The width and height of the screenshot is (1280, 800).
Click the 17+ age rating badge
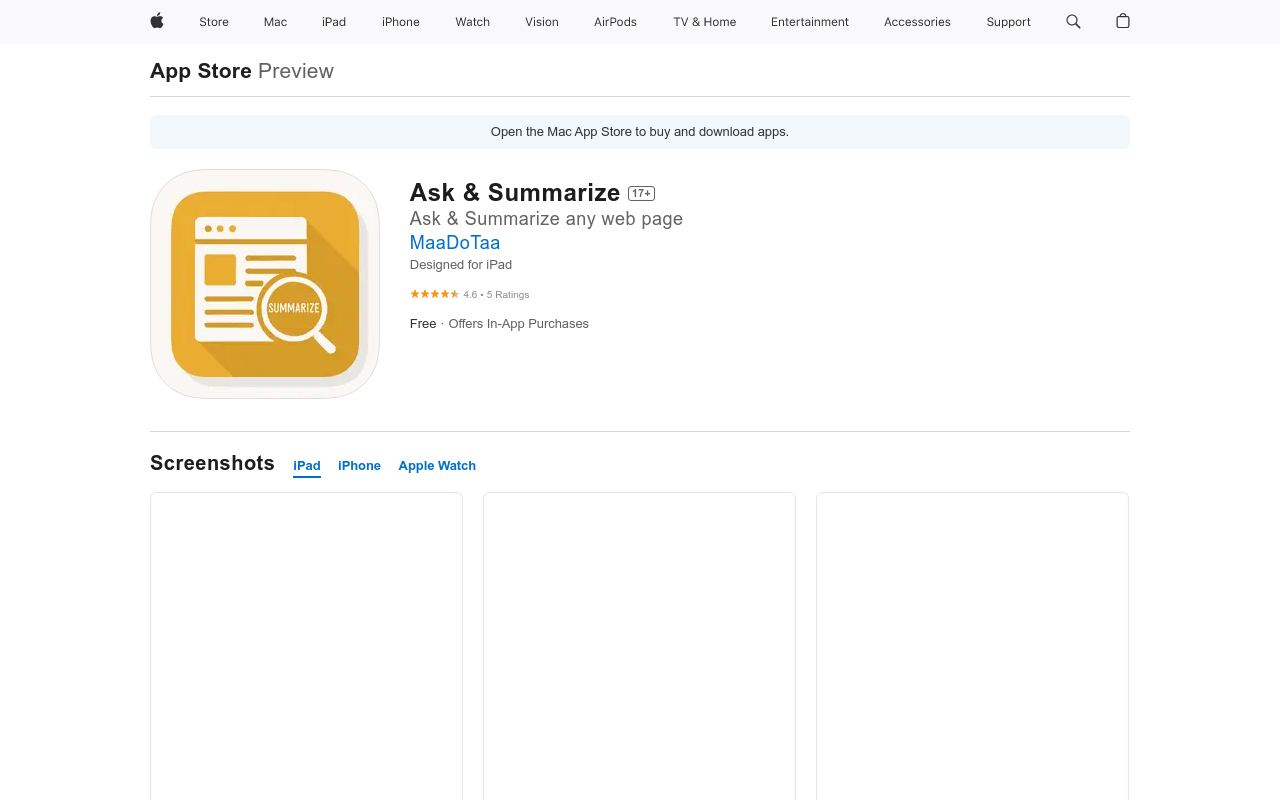click(x=641, y=193)
